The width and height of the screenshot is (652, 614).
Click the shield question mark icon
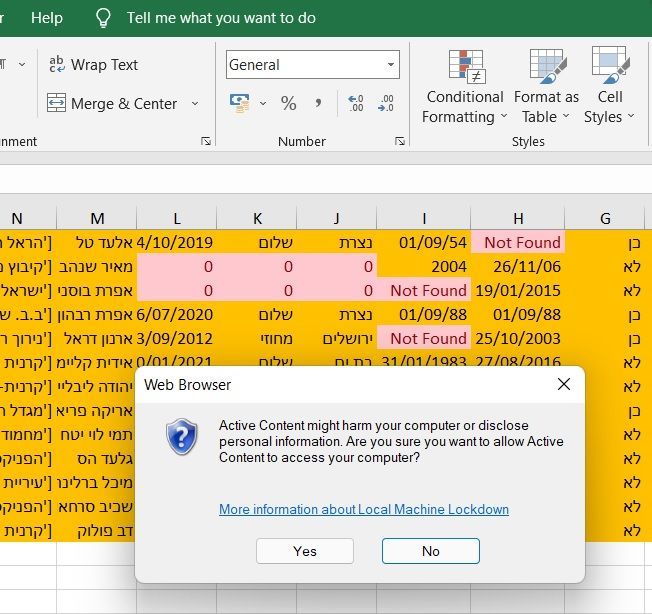182,436
